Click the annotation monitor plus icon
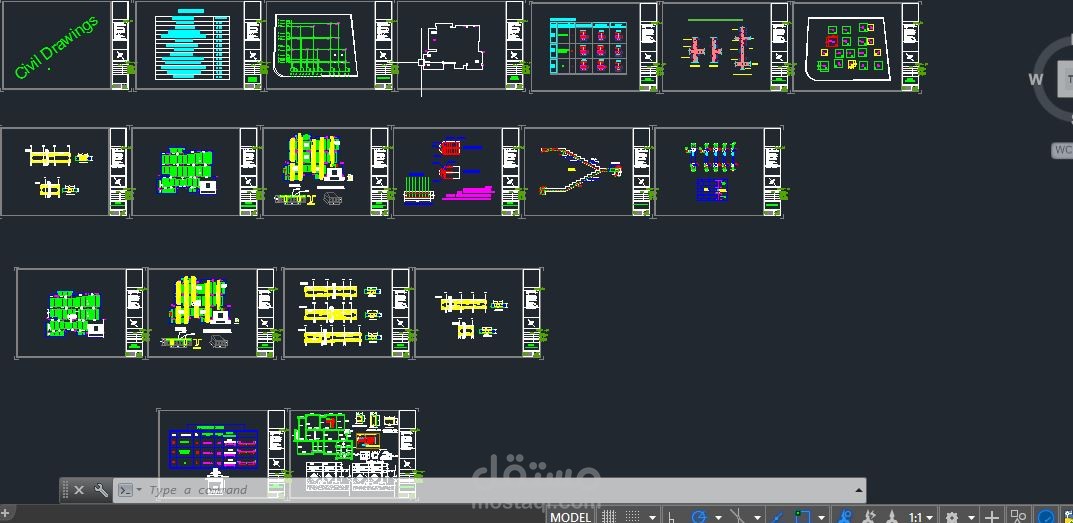 pos(992,518)
